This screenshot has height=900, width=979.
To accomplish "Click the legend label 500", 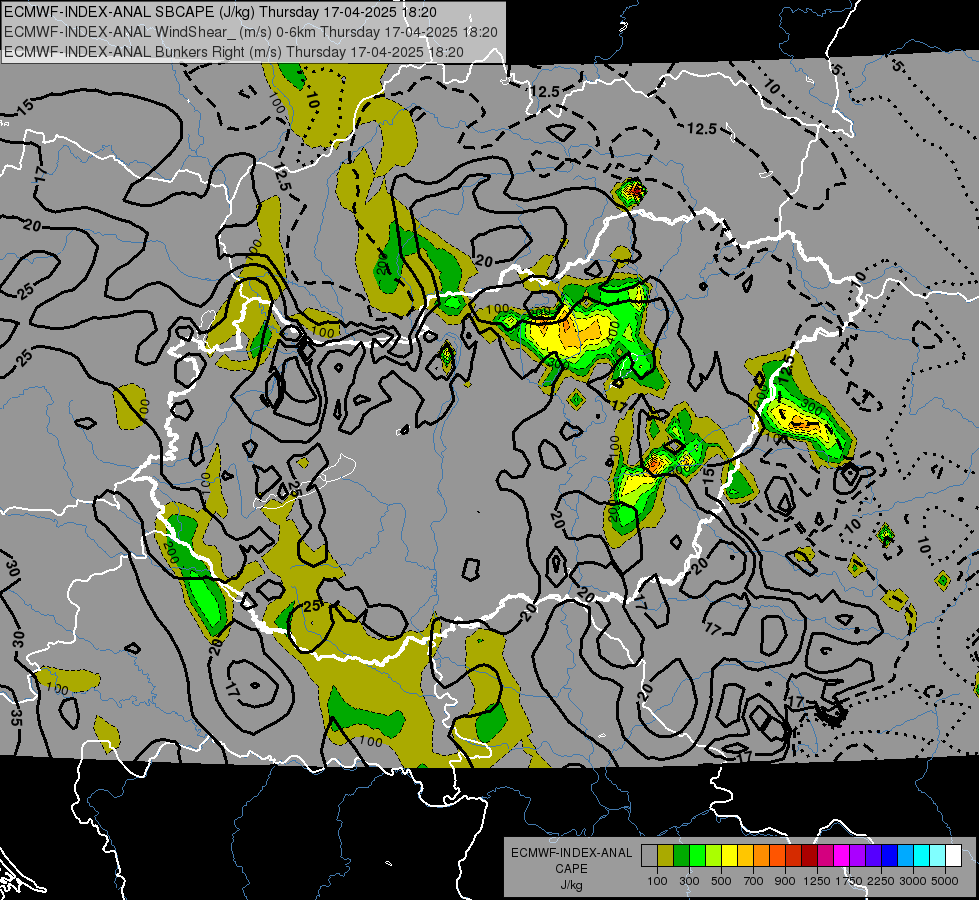I will pos(721,881).
